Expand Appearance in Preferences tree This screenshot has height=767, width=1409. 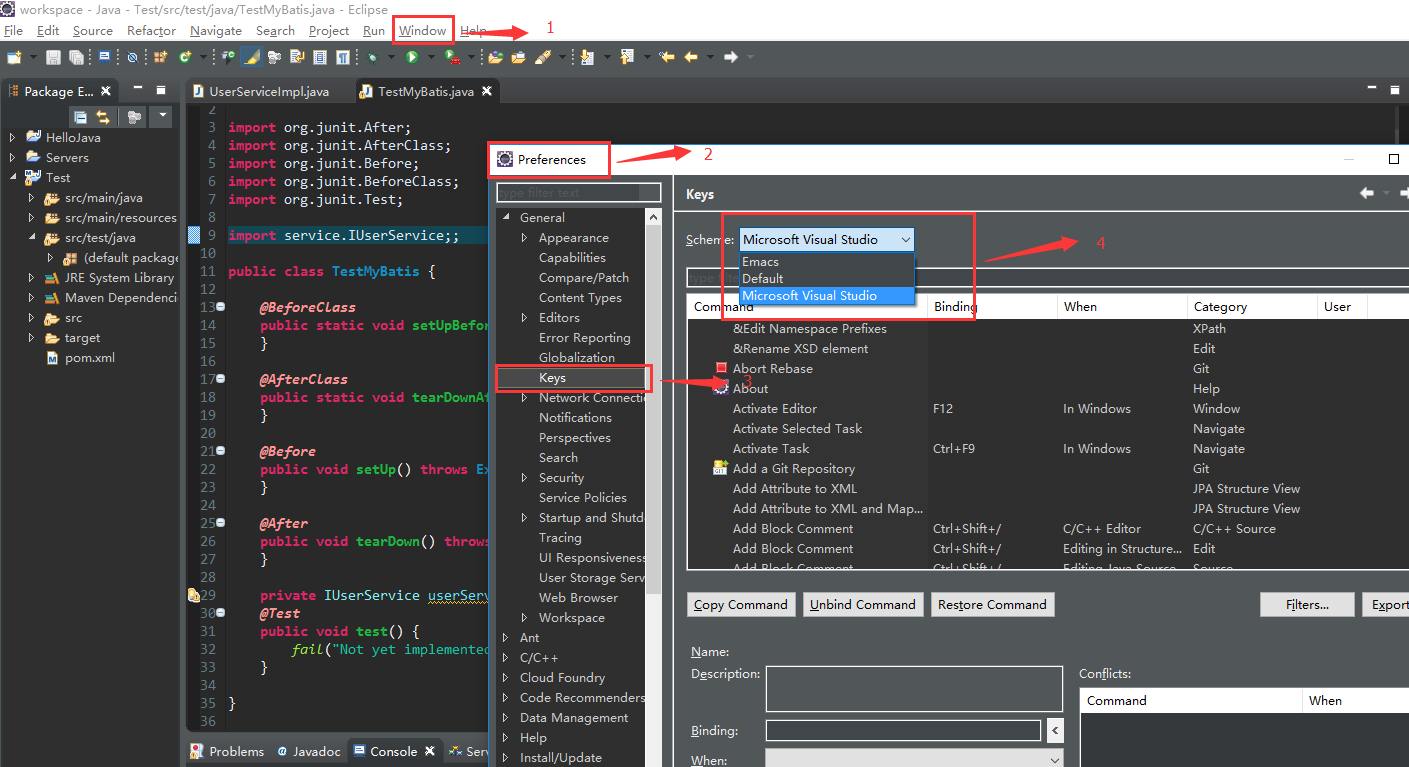[x=525, y=237]
